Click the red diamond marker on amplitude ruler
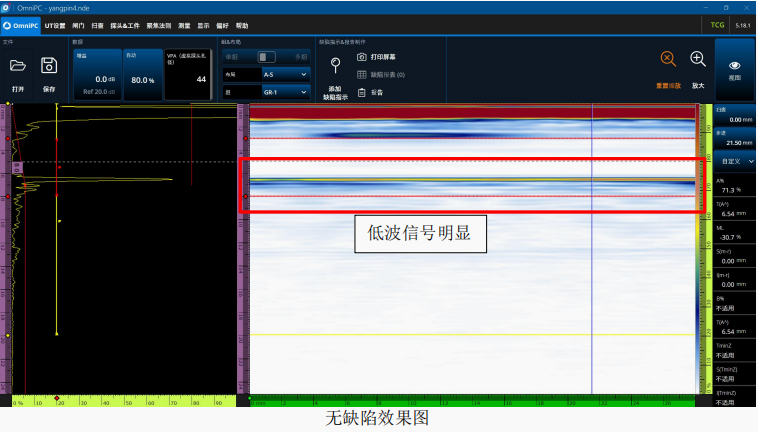 57,398
